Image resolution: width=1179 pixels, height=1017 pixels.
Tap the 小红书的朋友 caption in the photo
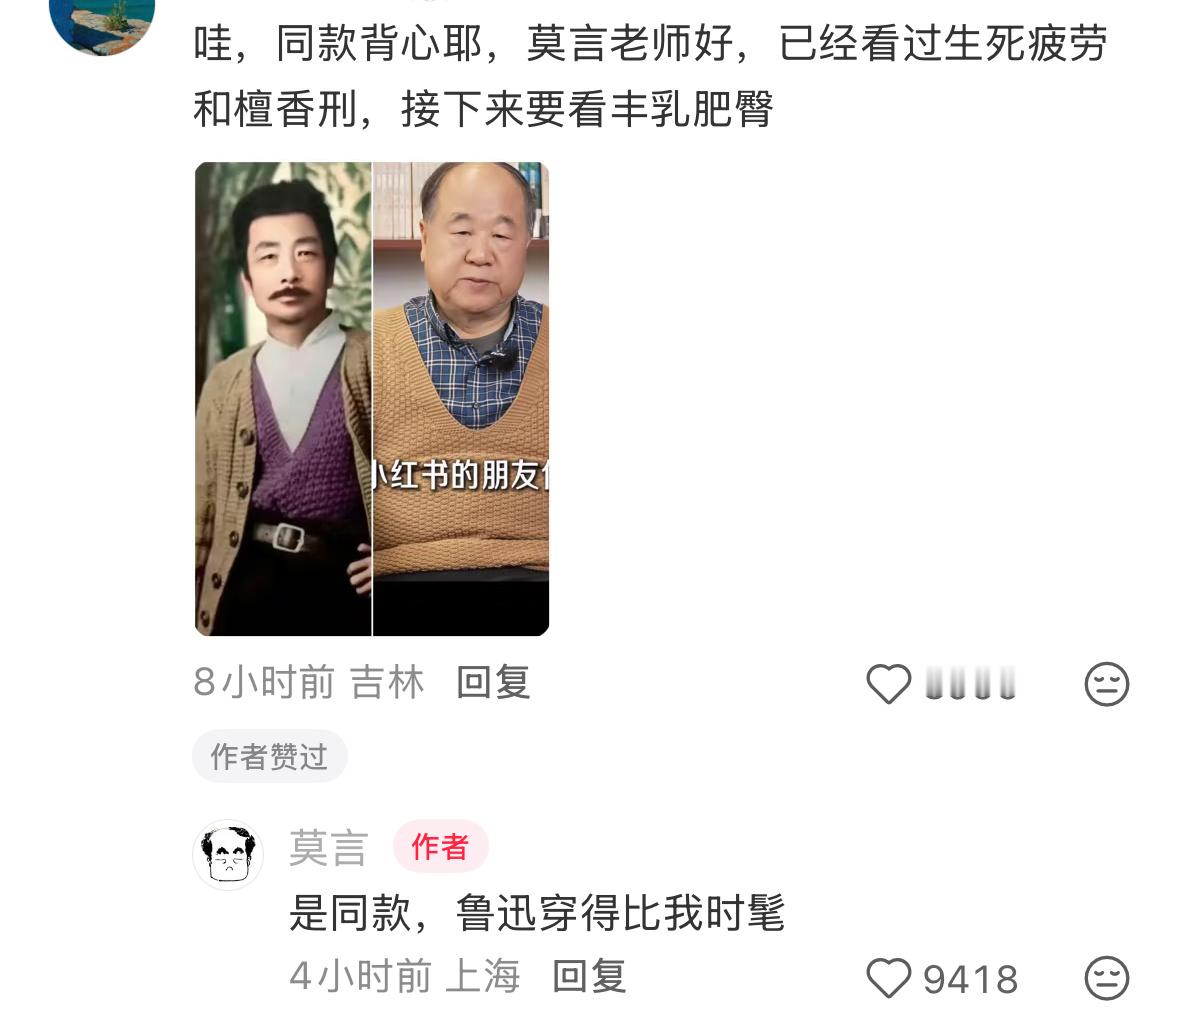tap(461, 475)
